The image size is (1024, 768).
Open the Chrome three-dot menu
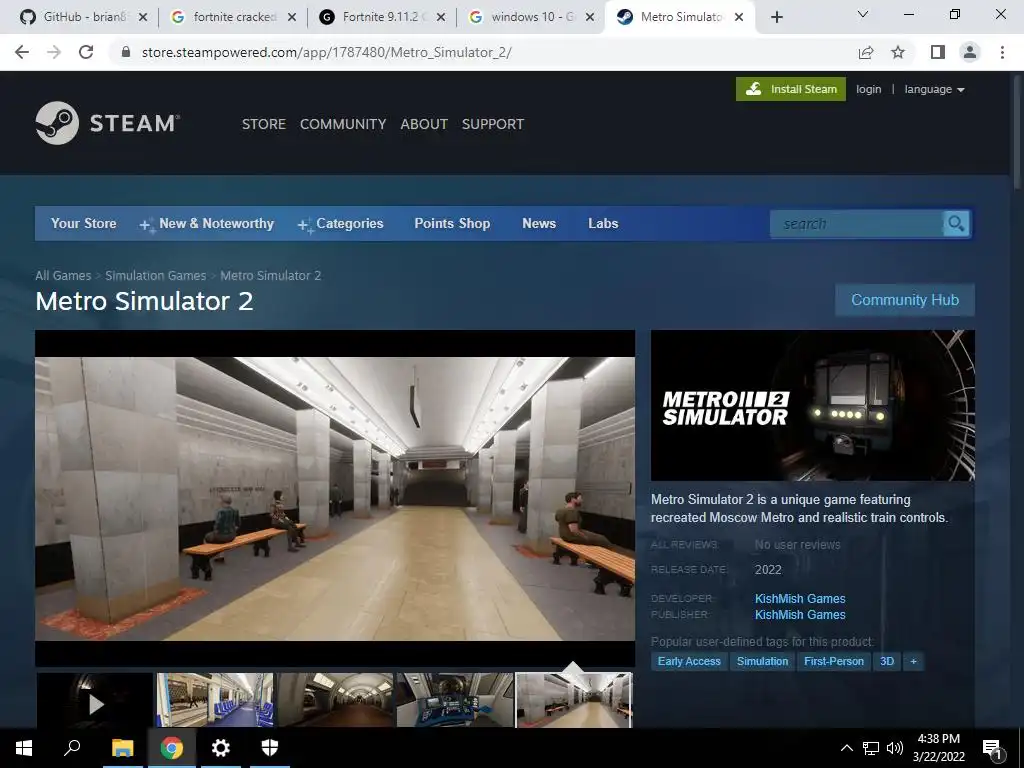click(x=1002, y=52)
